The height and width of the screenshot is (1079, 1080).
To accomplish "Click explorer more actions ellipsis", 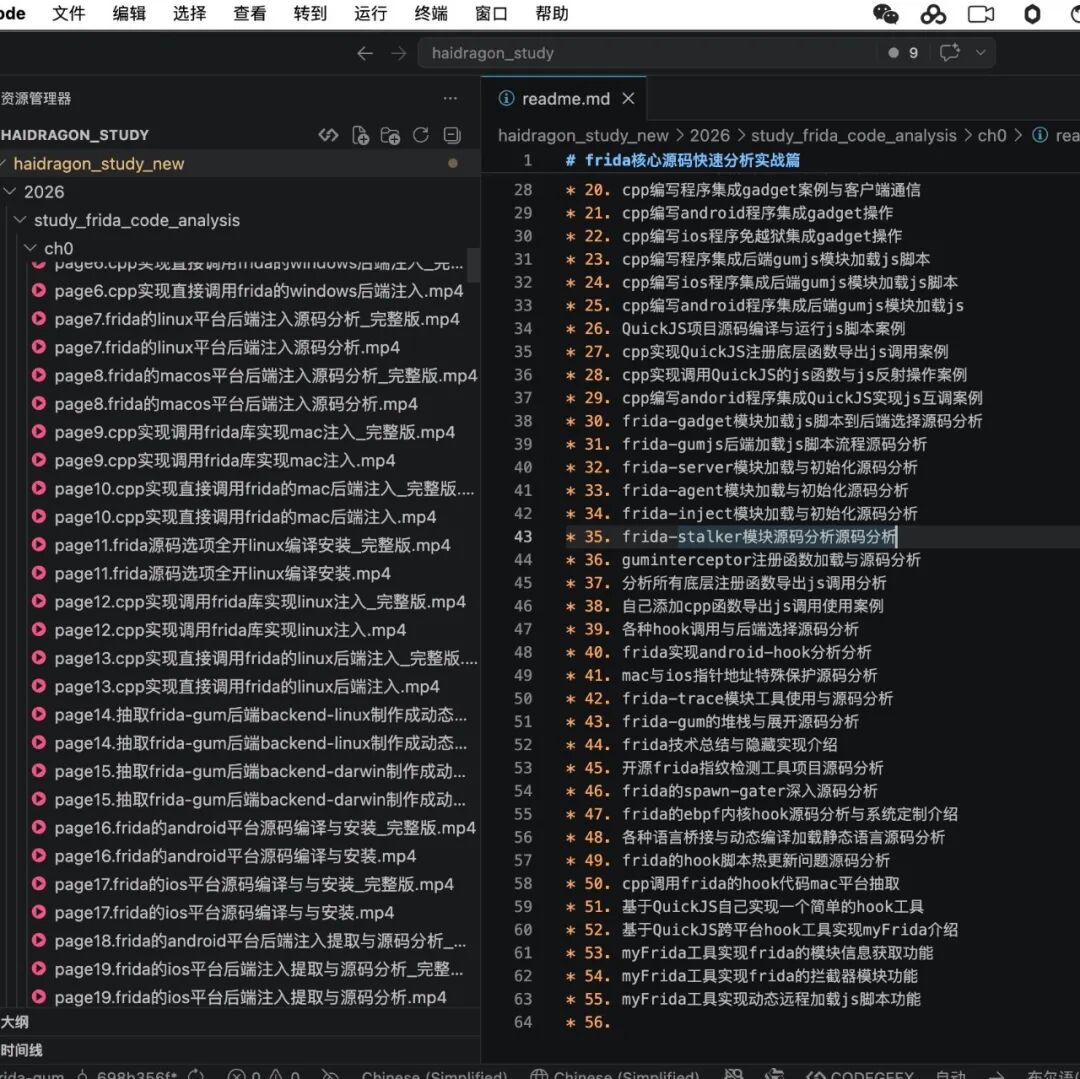I will coord(450,98).
